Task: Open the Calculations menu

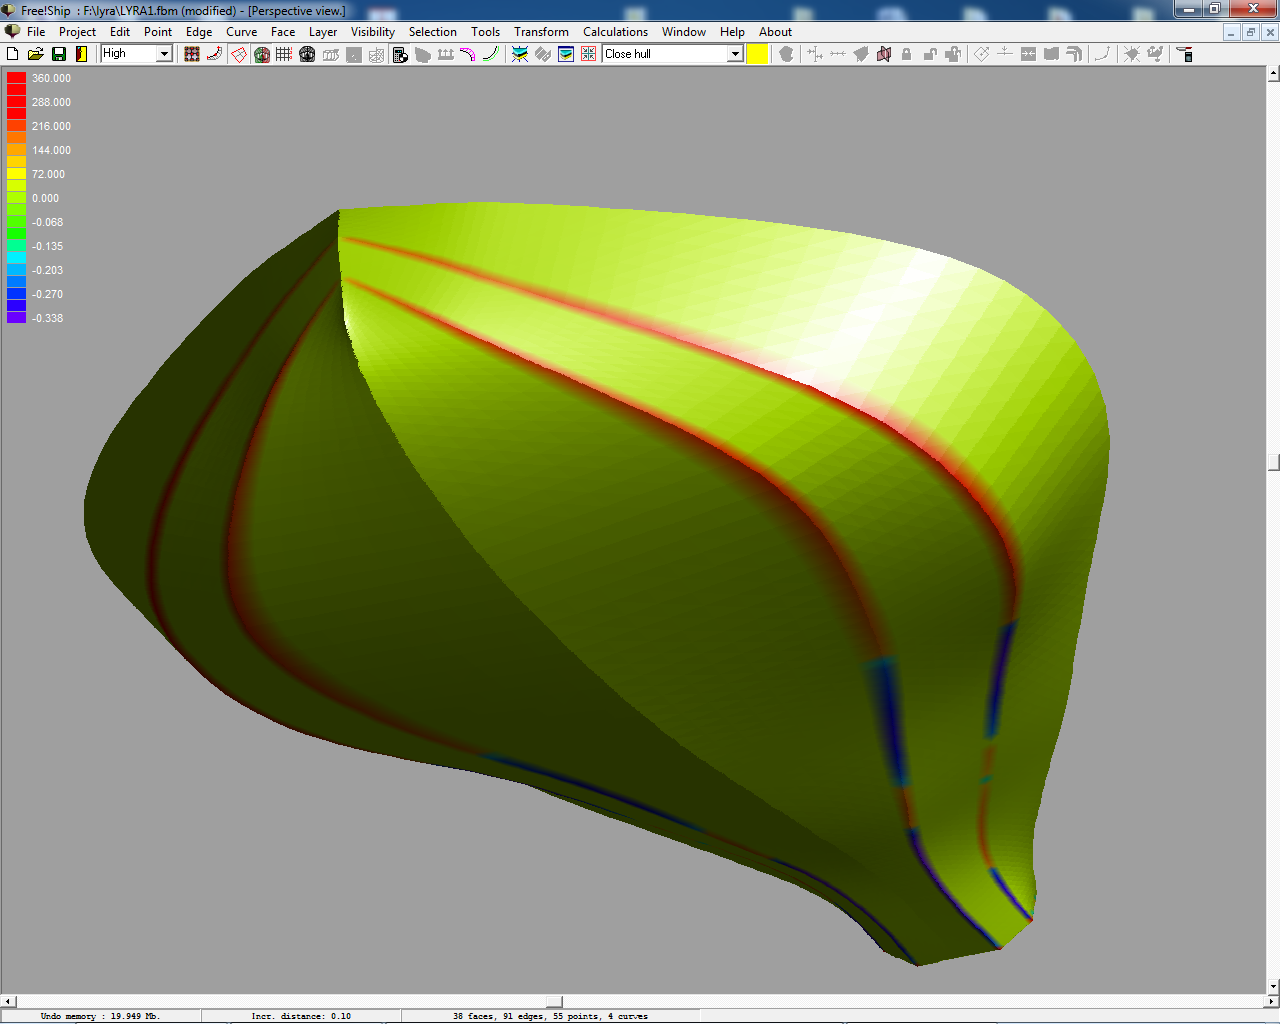Action: tap(615, 32)
